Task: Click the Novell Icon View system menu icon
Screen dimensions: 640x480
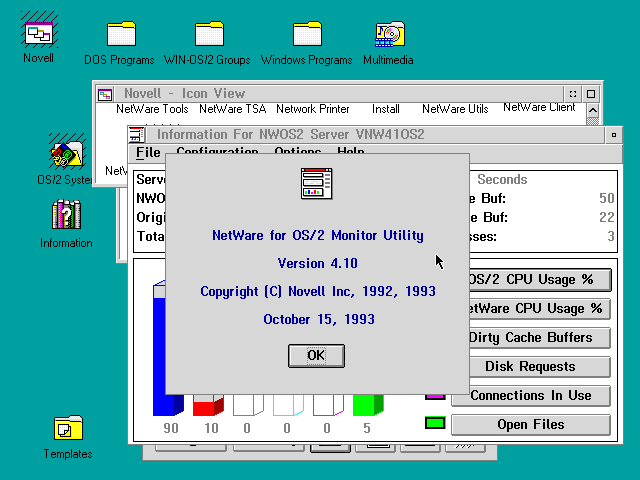Action: pos(105,95)
